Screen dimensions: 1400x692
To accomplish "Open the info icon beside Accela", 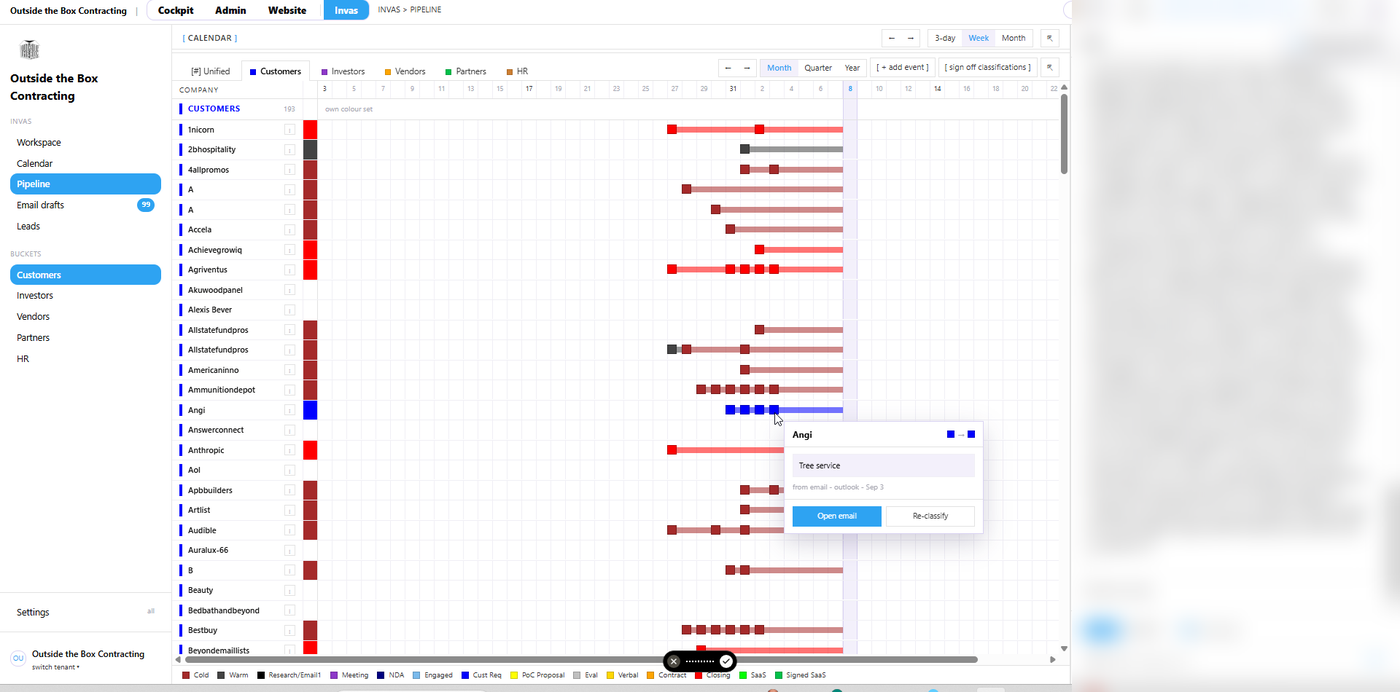I will click(x=290, y=230).
